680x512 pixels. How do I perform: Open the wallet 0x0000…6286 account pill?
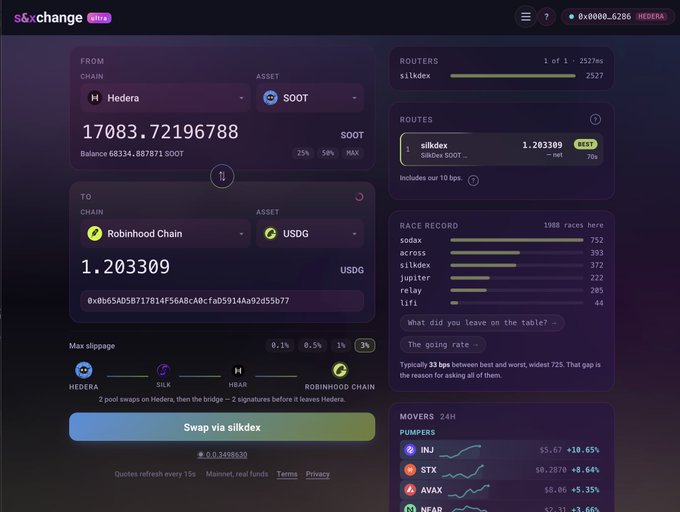pos(618,16)
